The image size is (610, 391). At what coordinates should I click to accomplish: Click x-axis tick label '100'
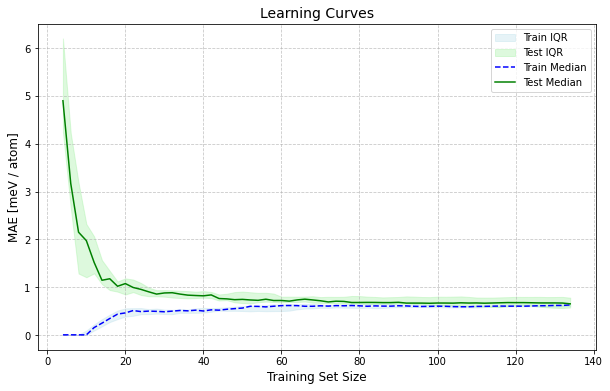click(437, 361)
